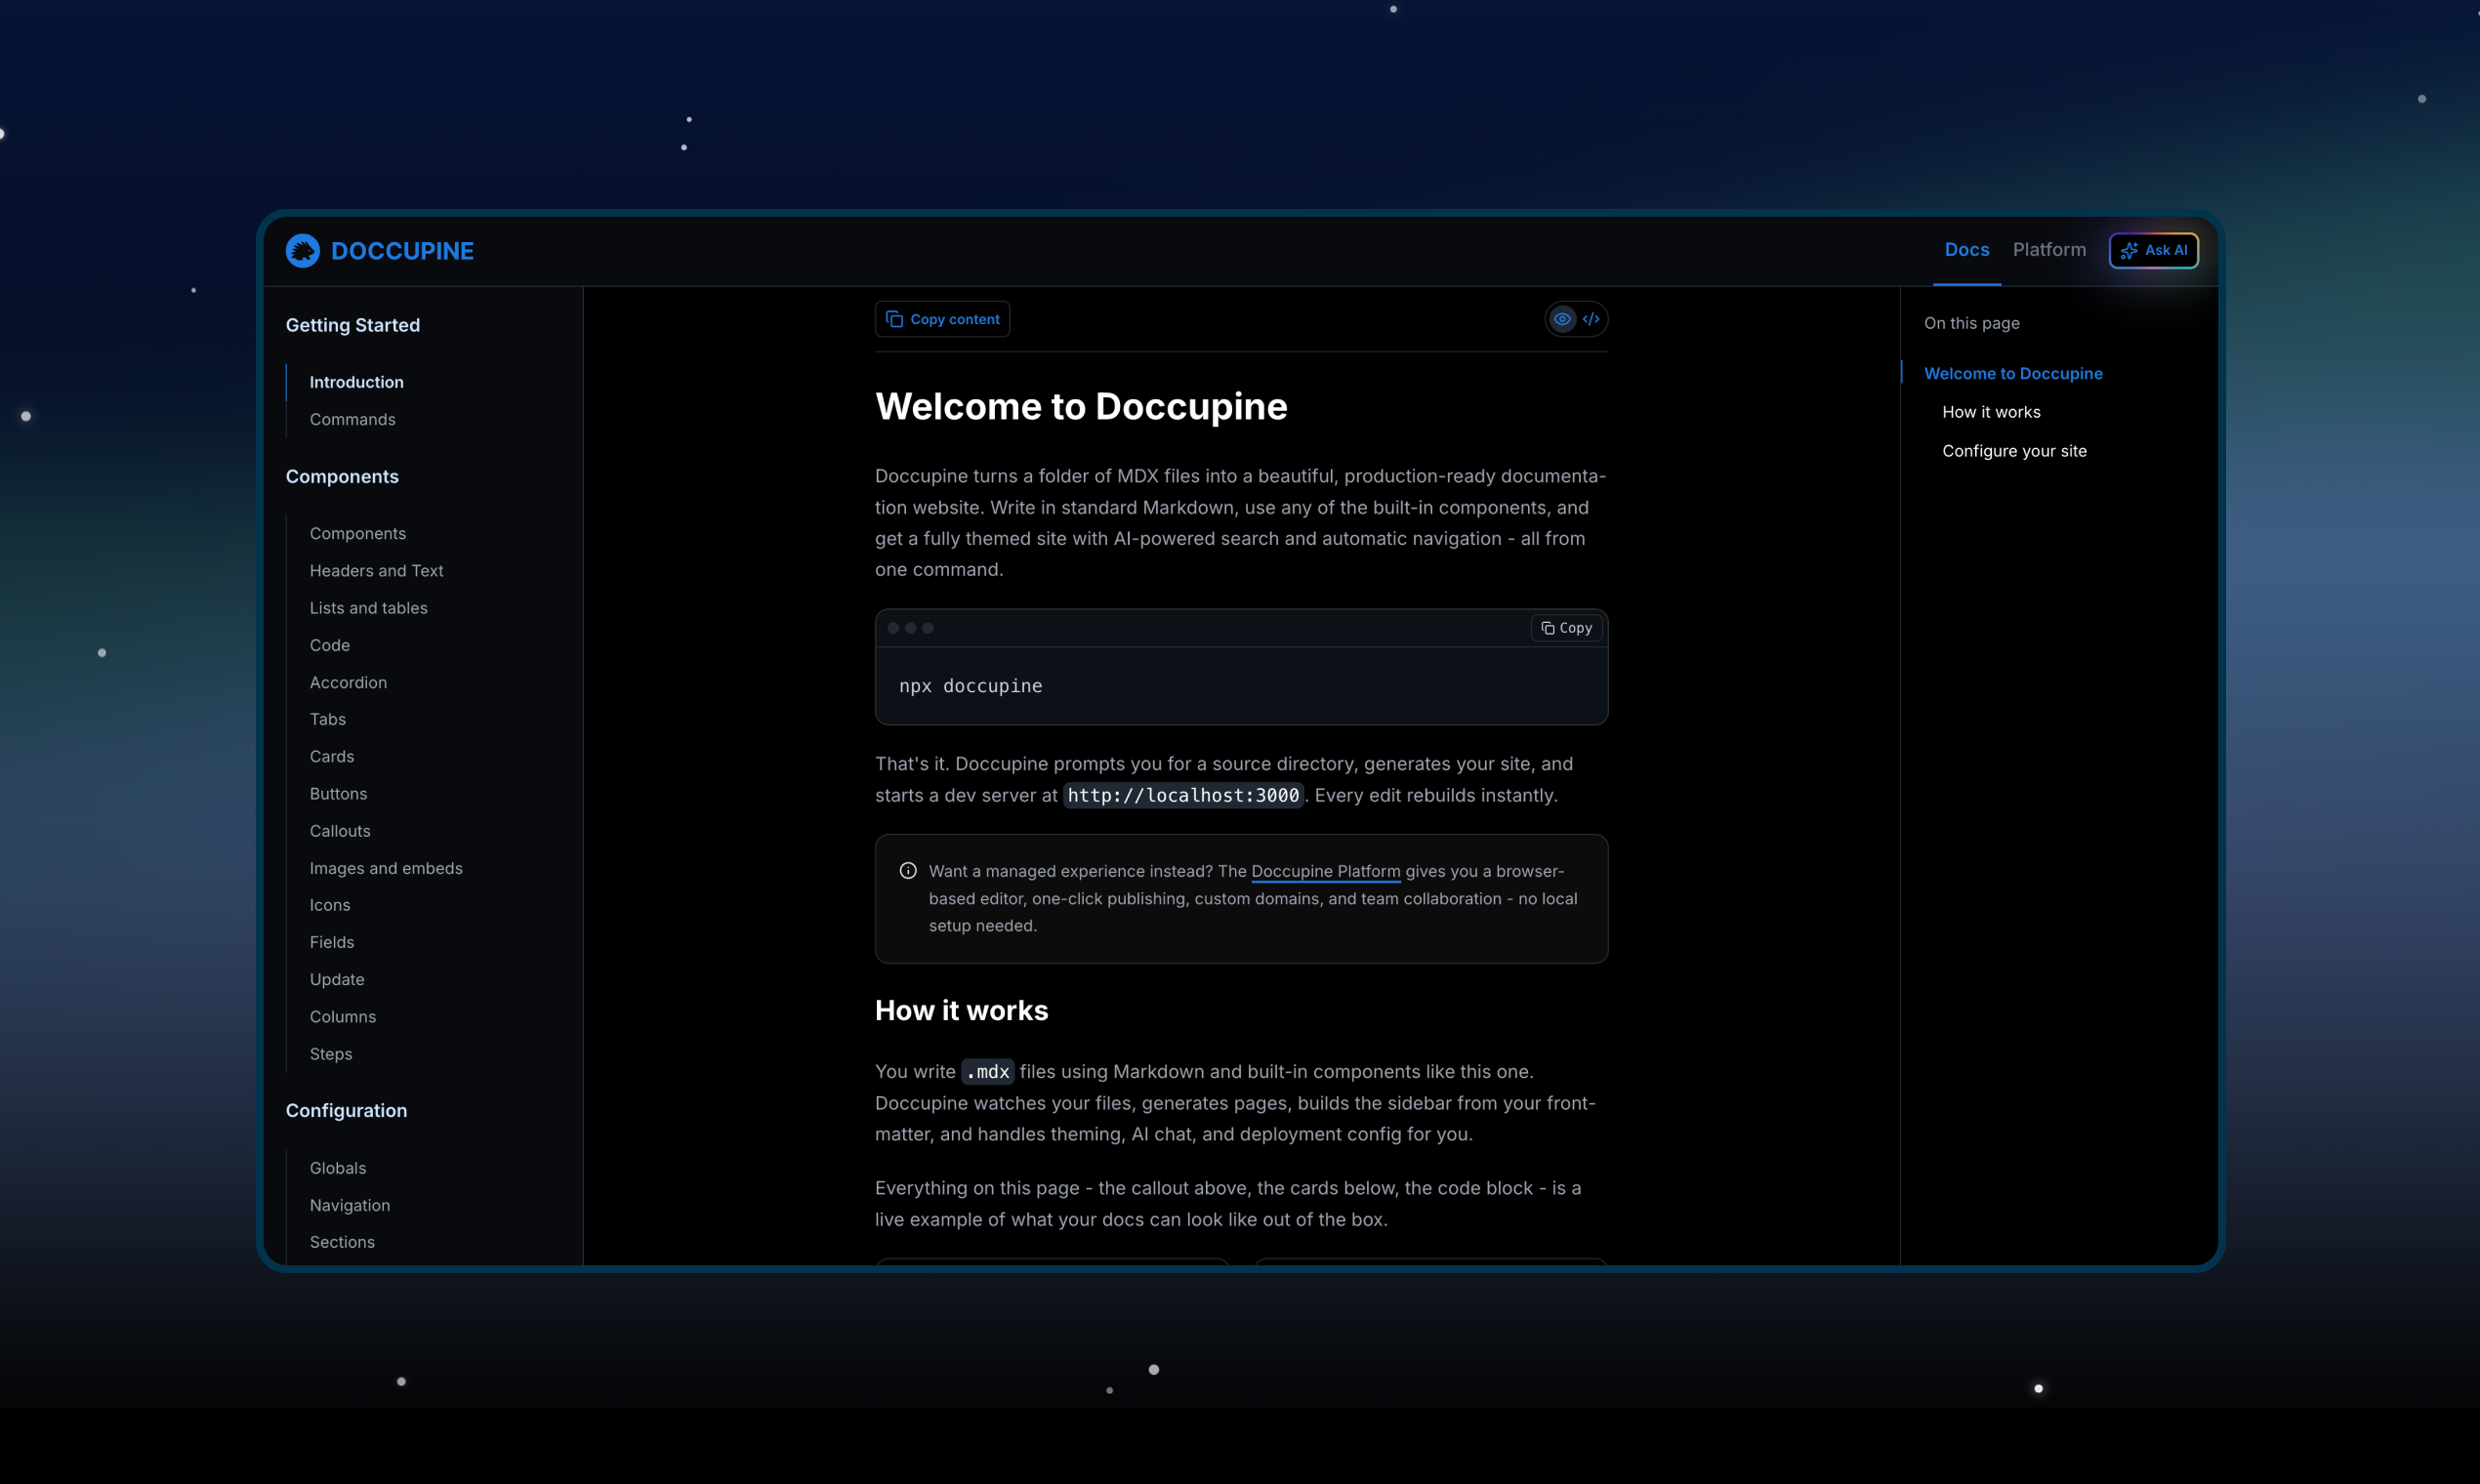The image size is (2480, 1484).
Task: Jump to Configure your site section
Action: tap(2013, 451)
